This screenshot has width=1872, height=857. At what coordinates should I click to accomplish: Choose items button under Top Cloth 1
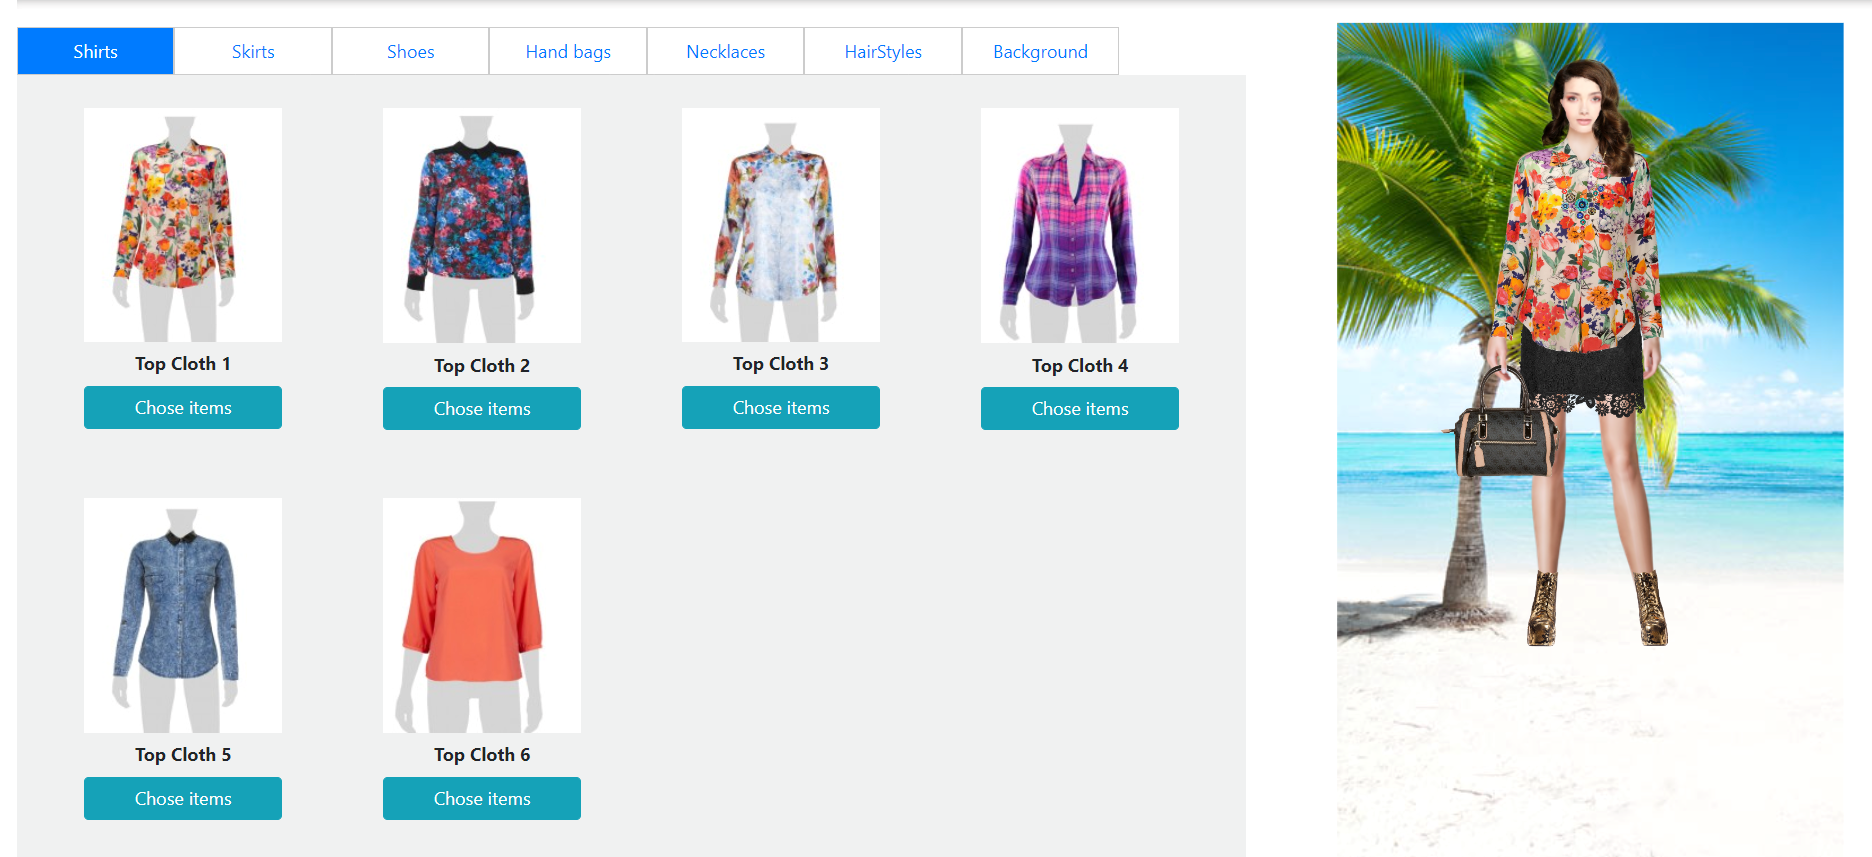tap(183, 407)
